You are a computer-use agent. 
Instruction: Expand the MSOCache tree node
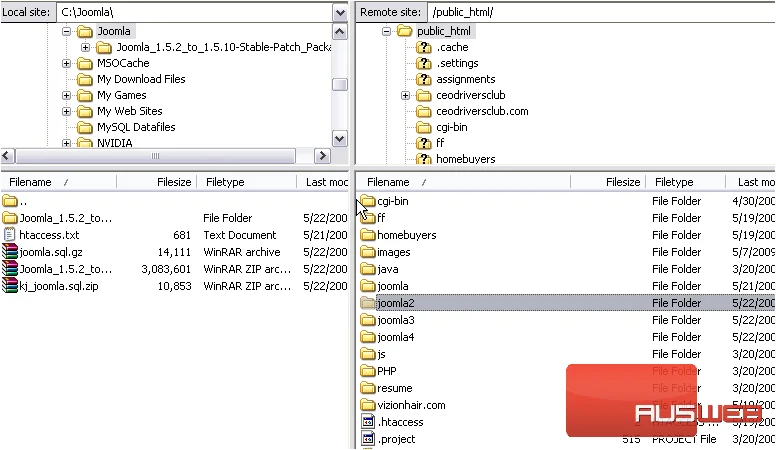pos(66,63)
